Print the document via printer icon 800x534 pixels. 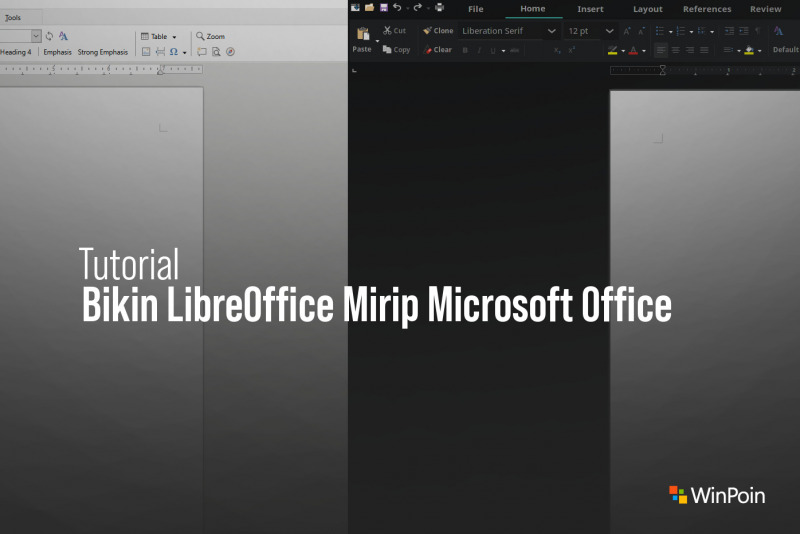[439, 7]
